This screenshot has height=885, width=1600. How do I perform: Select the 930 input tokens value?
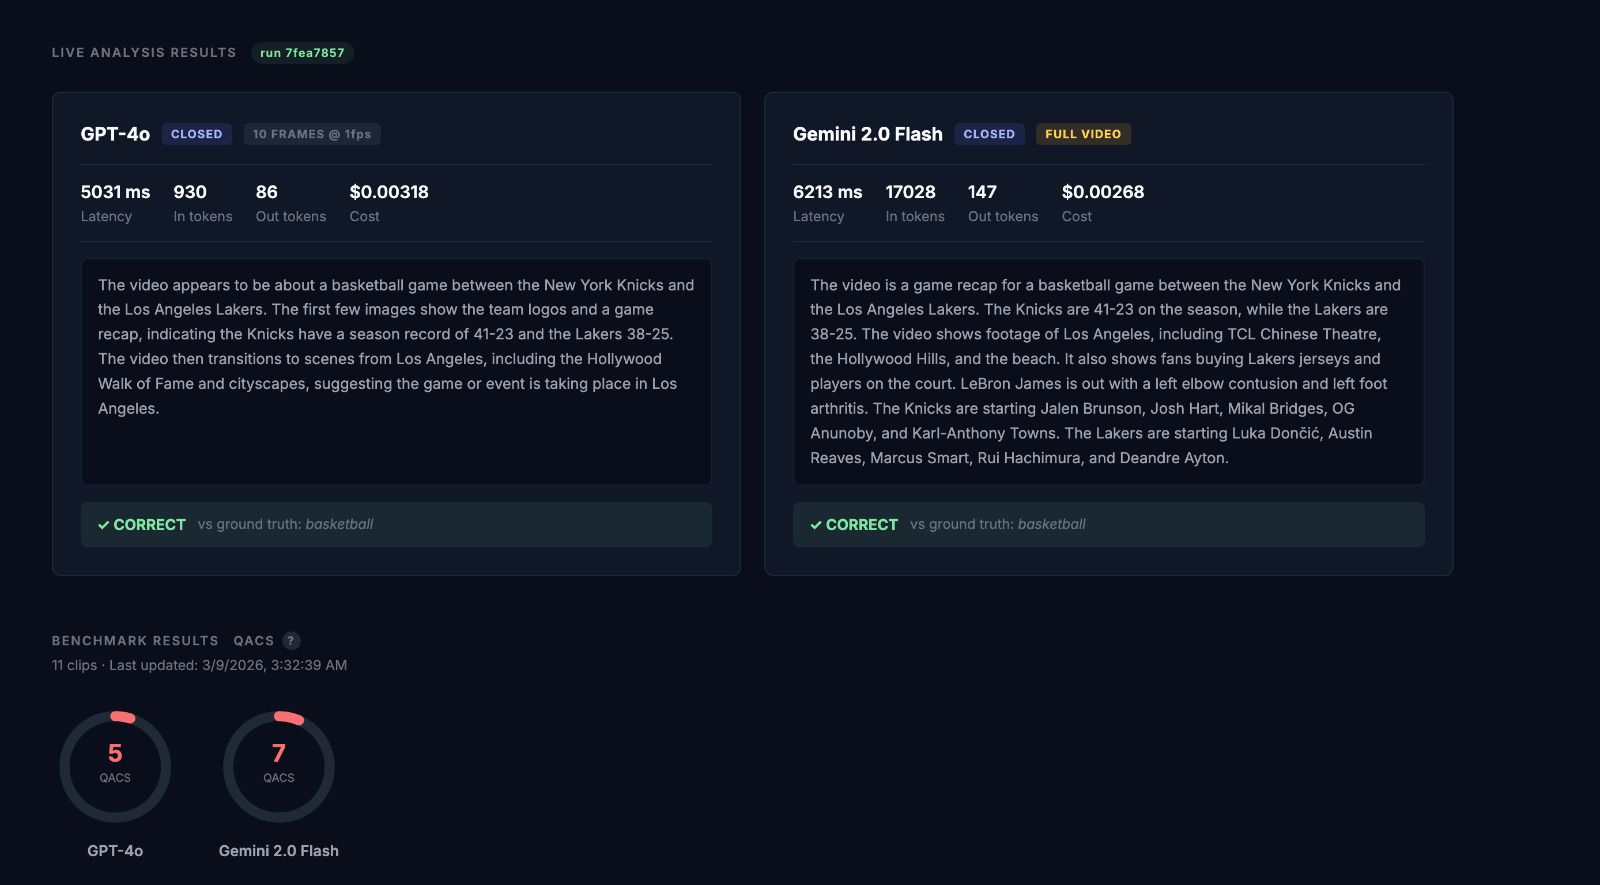coord(190,192)
